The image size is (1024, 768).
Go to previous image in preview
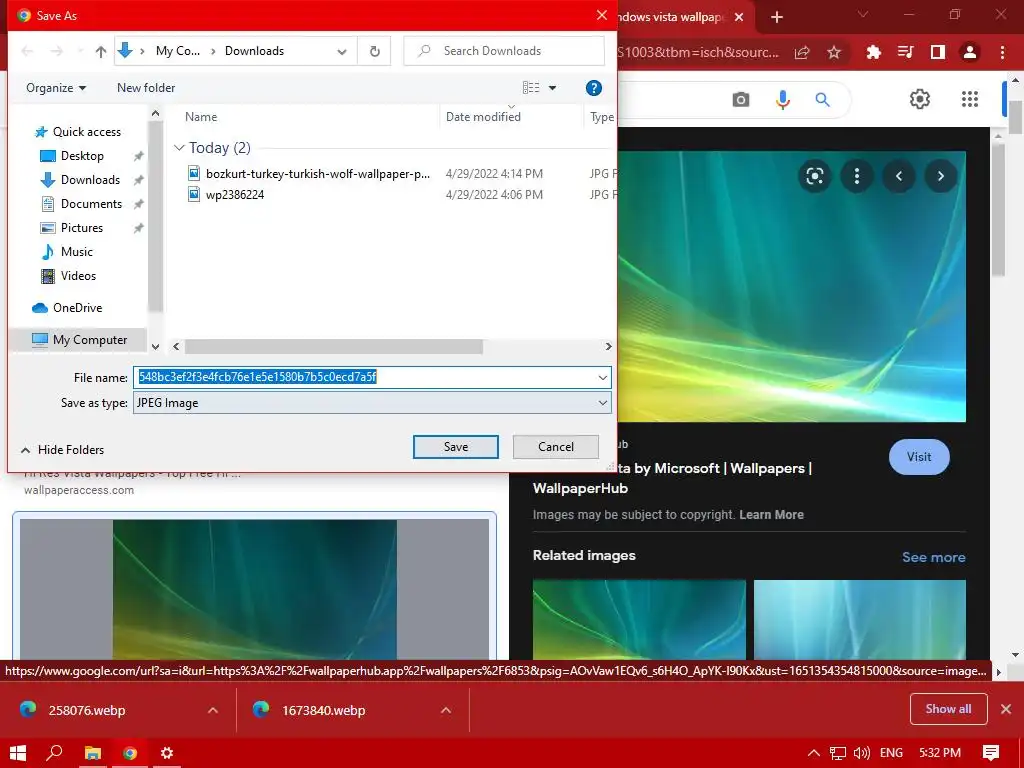point(899,176)
